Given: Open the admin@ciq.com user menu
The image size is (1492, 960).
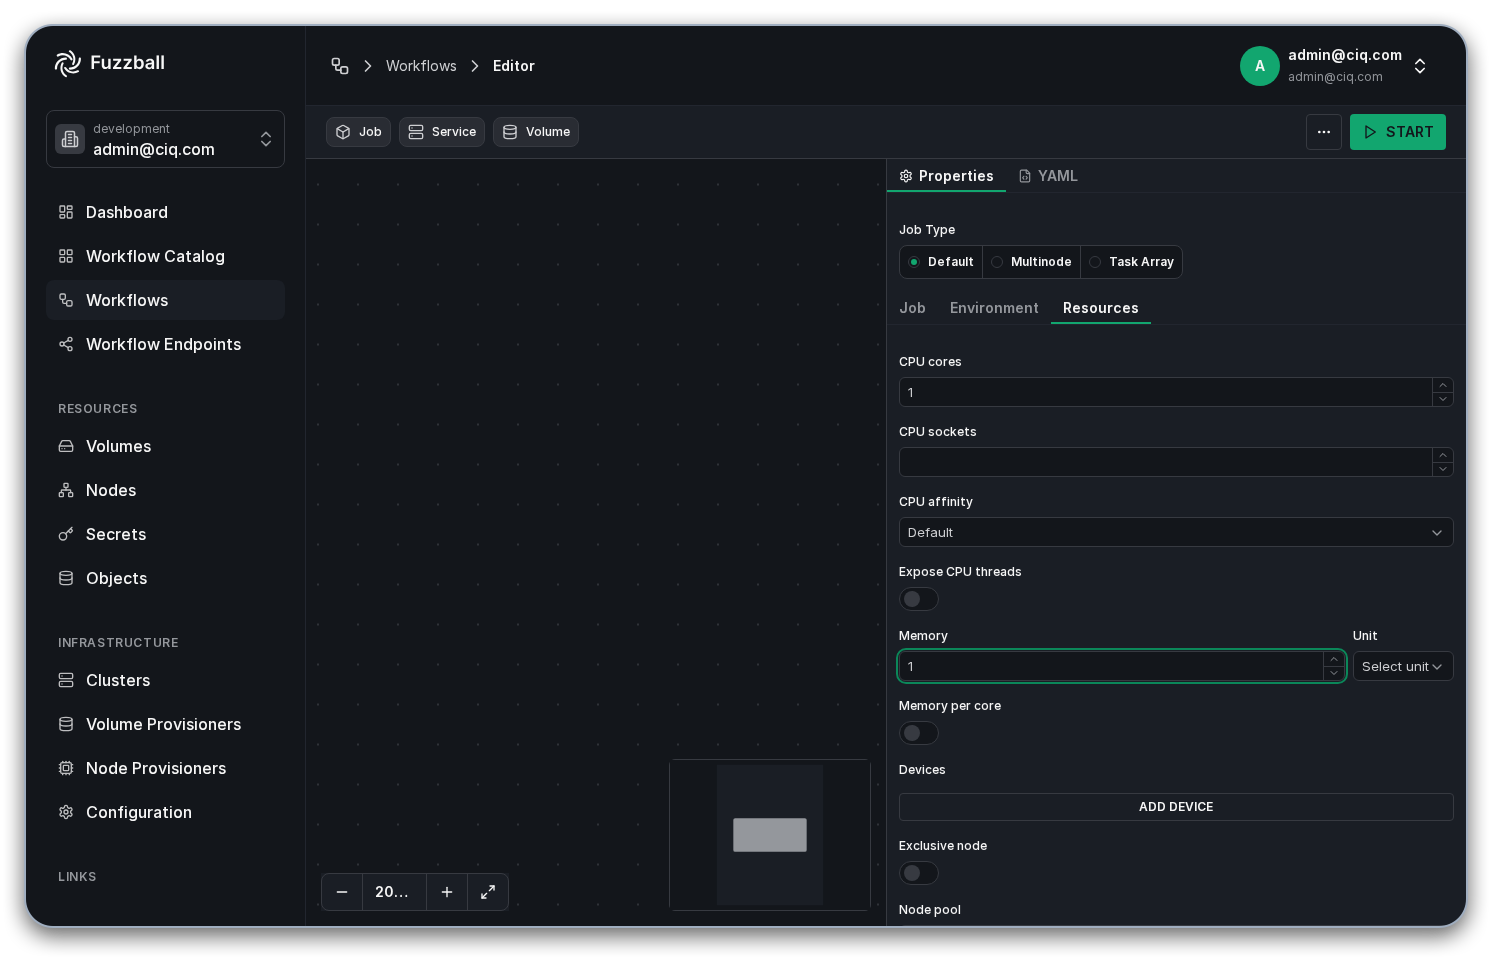Looking at the screenshot, I should 1333,66.
